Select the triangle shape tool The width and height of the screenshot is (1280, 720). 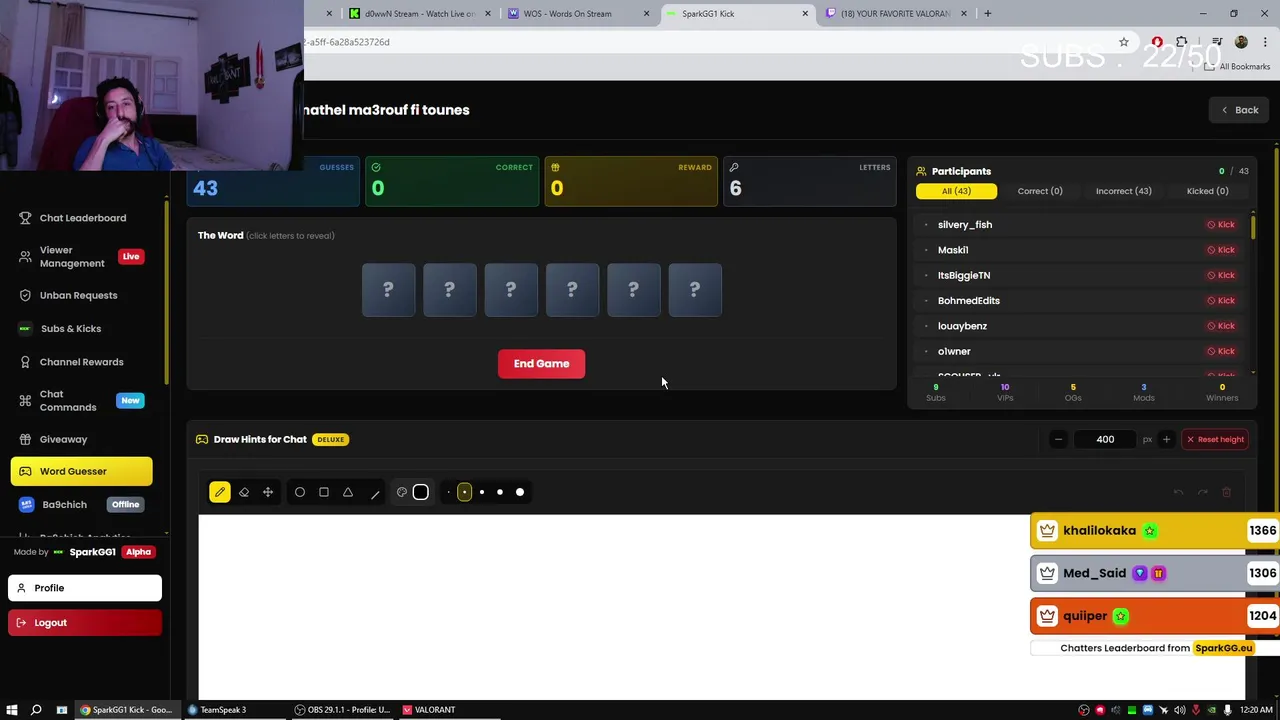348,492
